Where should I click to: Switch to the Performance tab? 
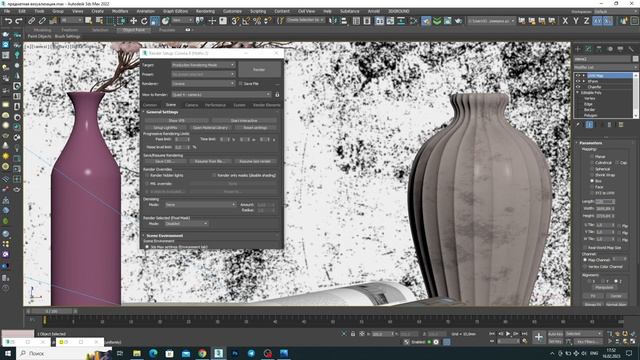coord(216,105)
